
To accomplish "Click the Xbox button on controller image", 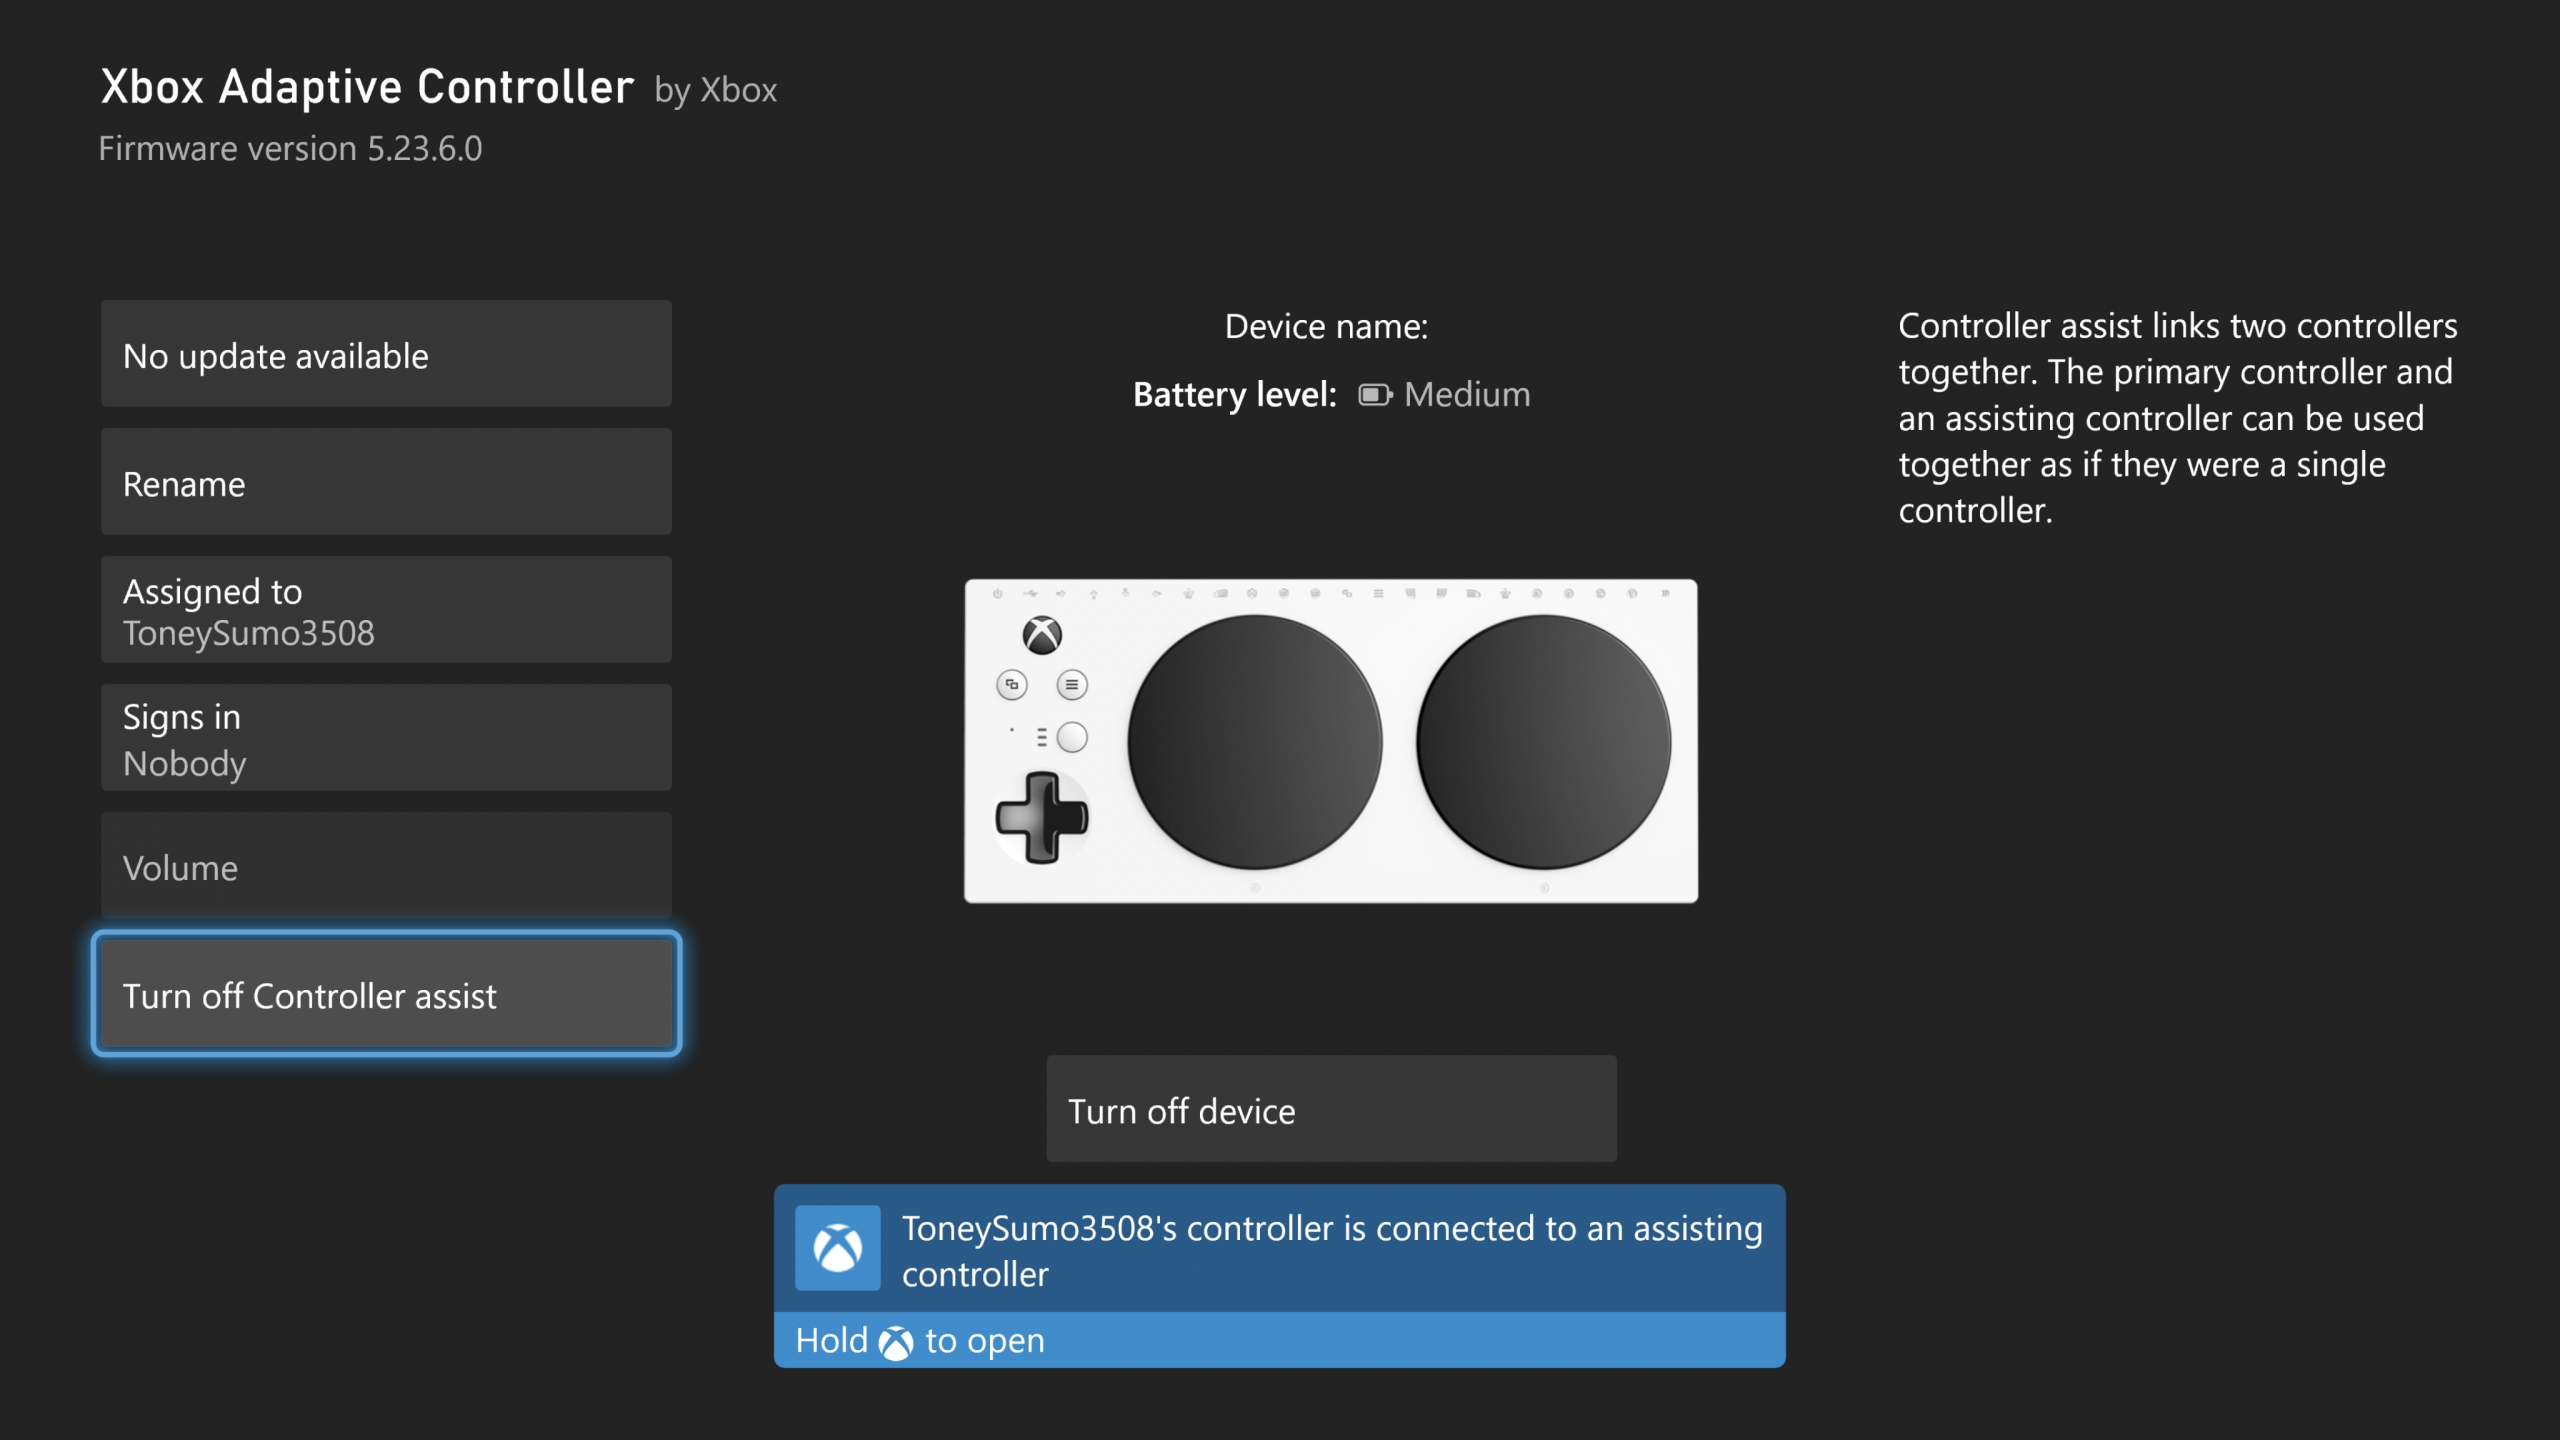I will (1042, 635).
